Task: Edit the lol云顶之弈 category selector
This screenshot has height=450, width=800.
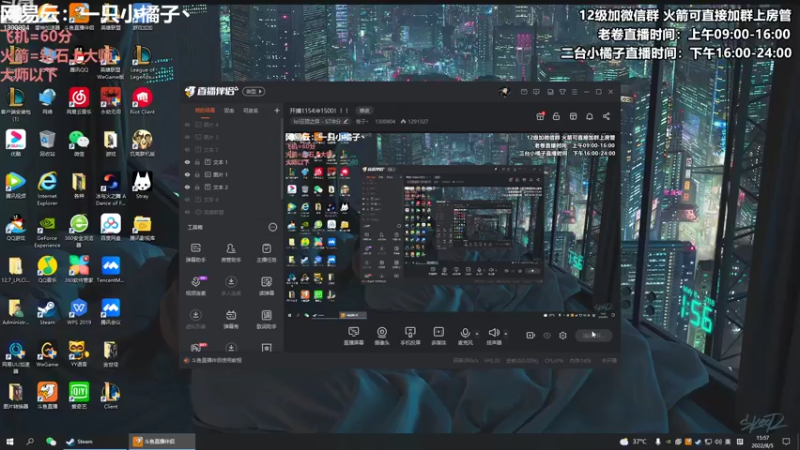Action: point(320,121)
